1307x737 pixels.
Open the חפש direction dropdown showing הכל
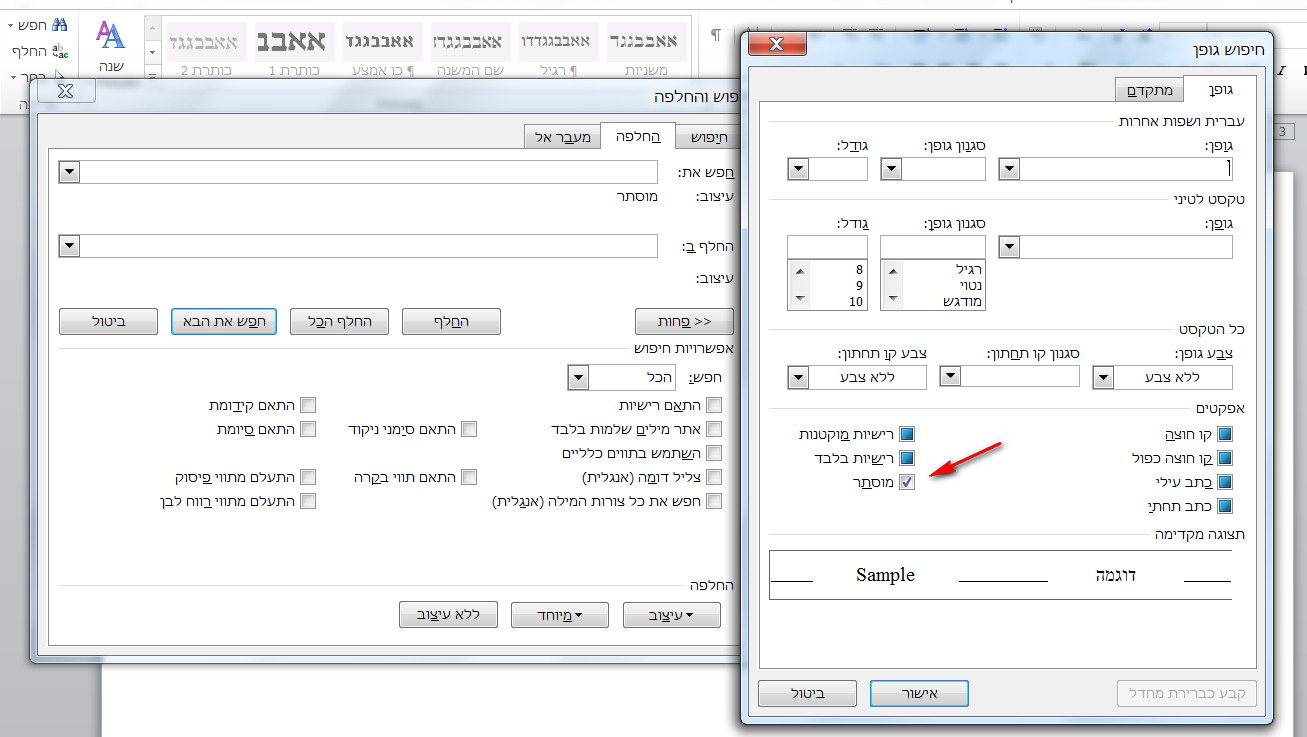[578, 377]
